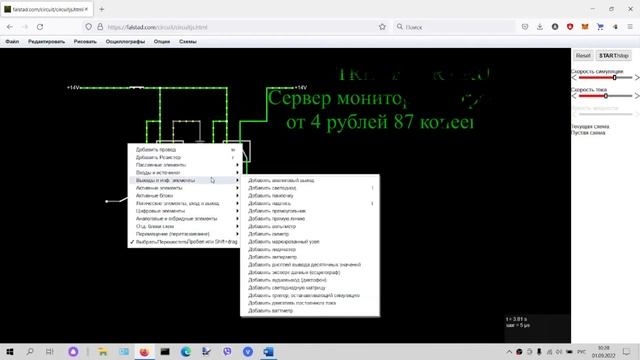The width and height of the screenshot is (640, 360).
Task: Open the Рисовать menu
Action: 85,42
